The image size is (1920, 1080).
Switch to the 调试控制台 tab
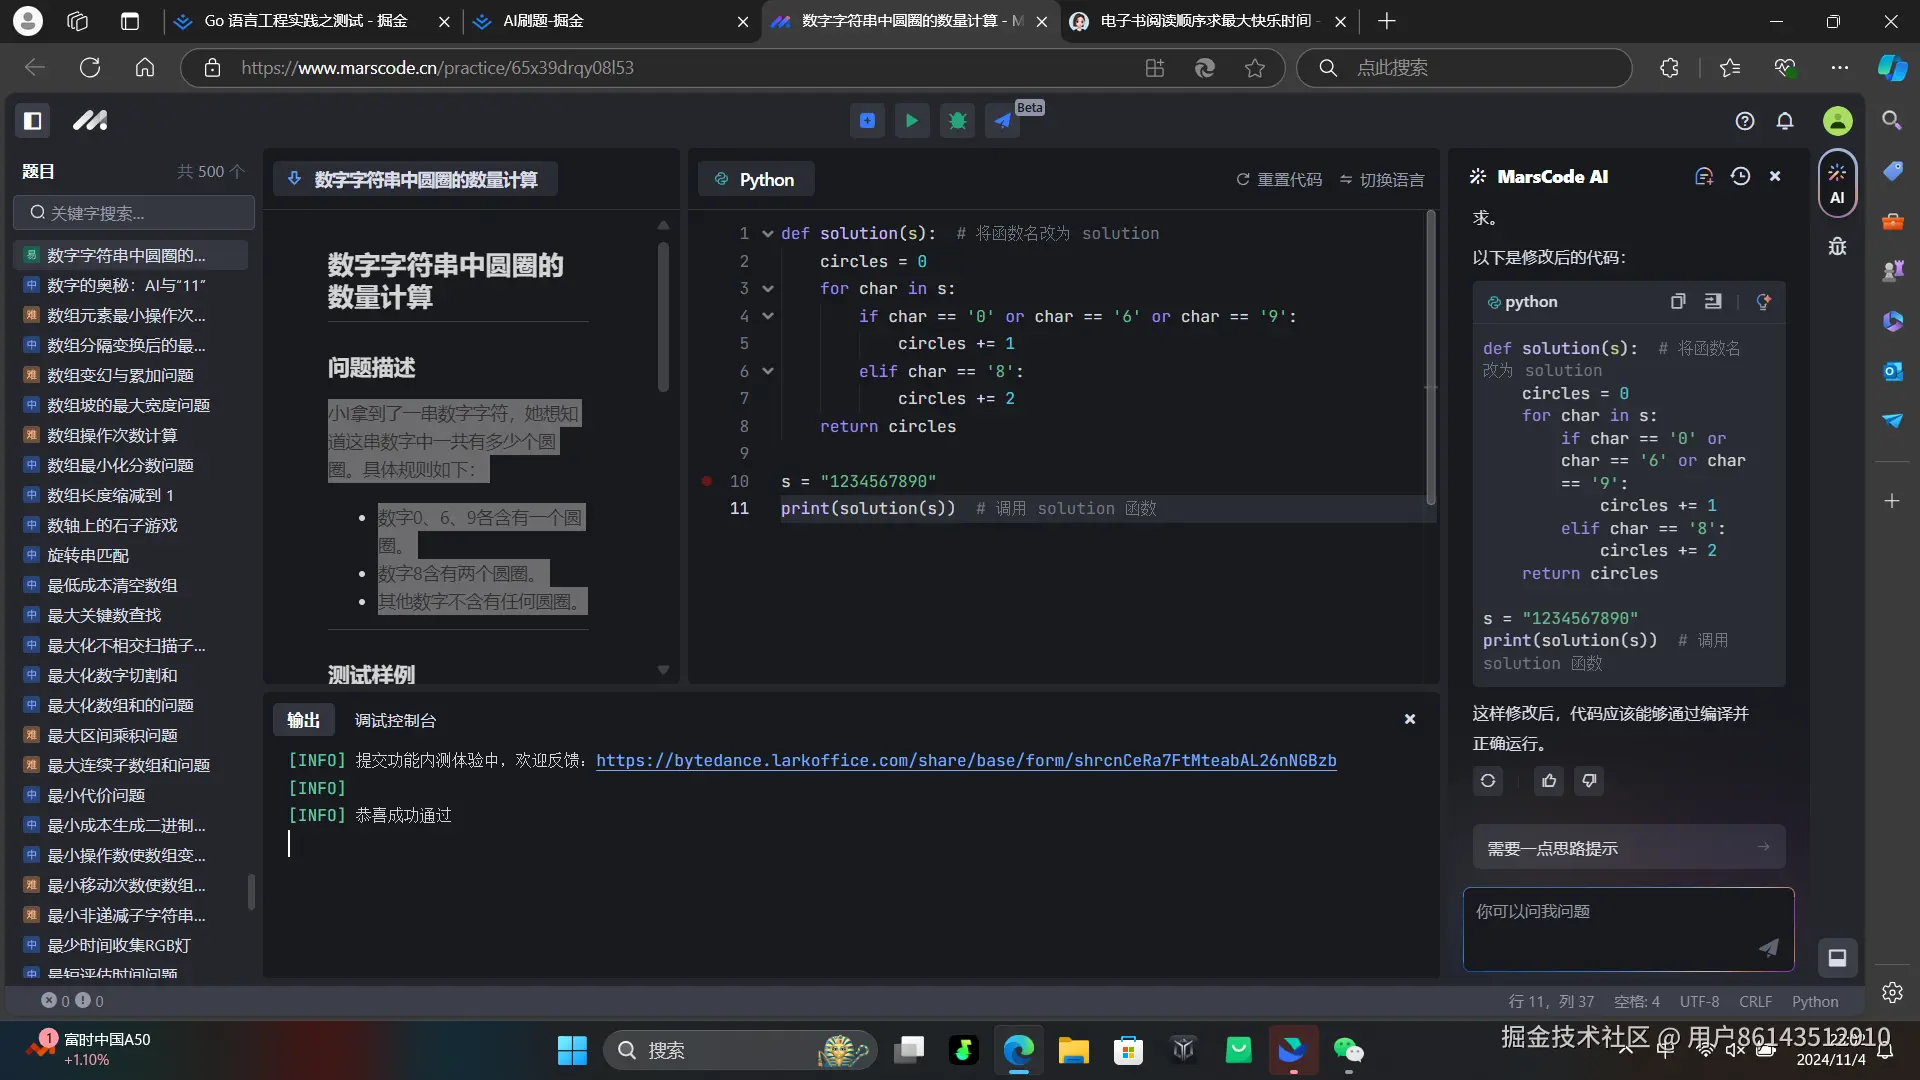point(395,719)
